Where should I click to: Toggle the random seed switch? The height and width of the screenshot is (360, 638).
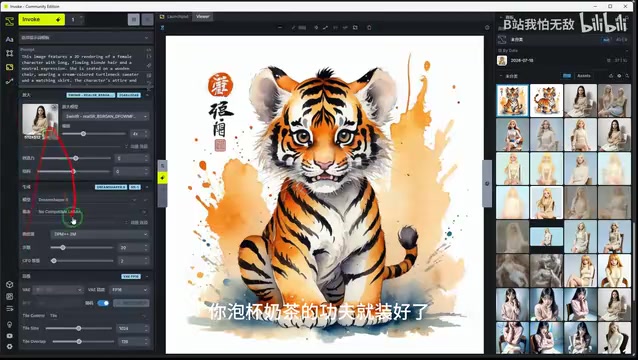(x=103, y=303)
